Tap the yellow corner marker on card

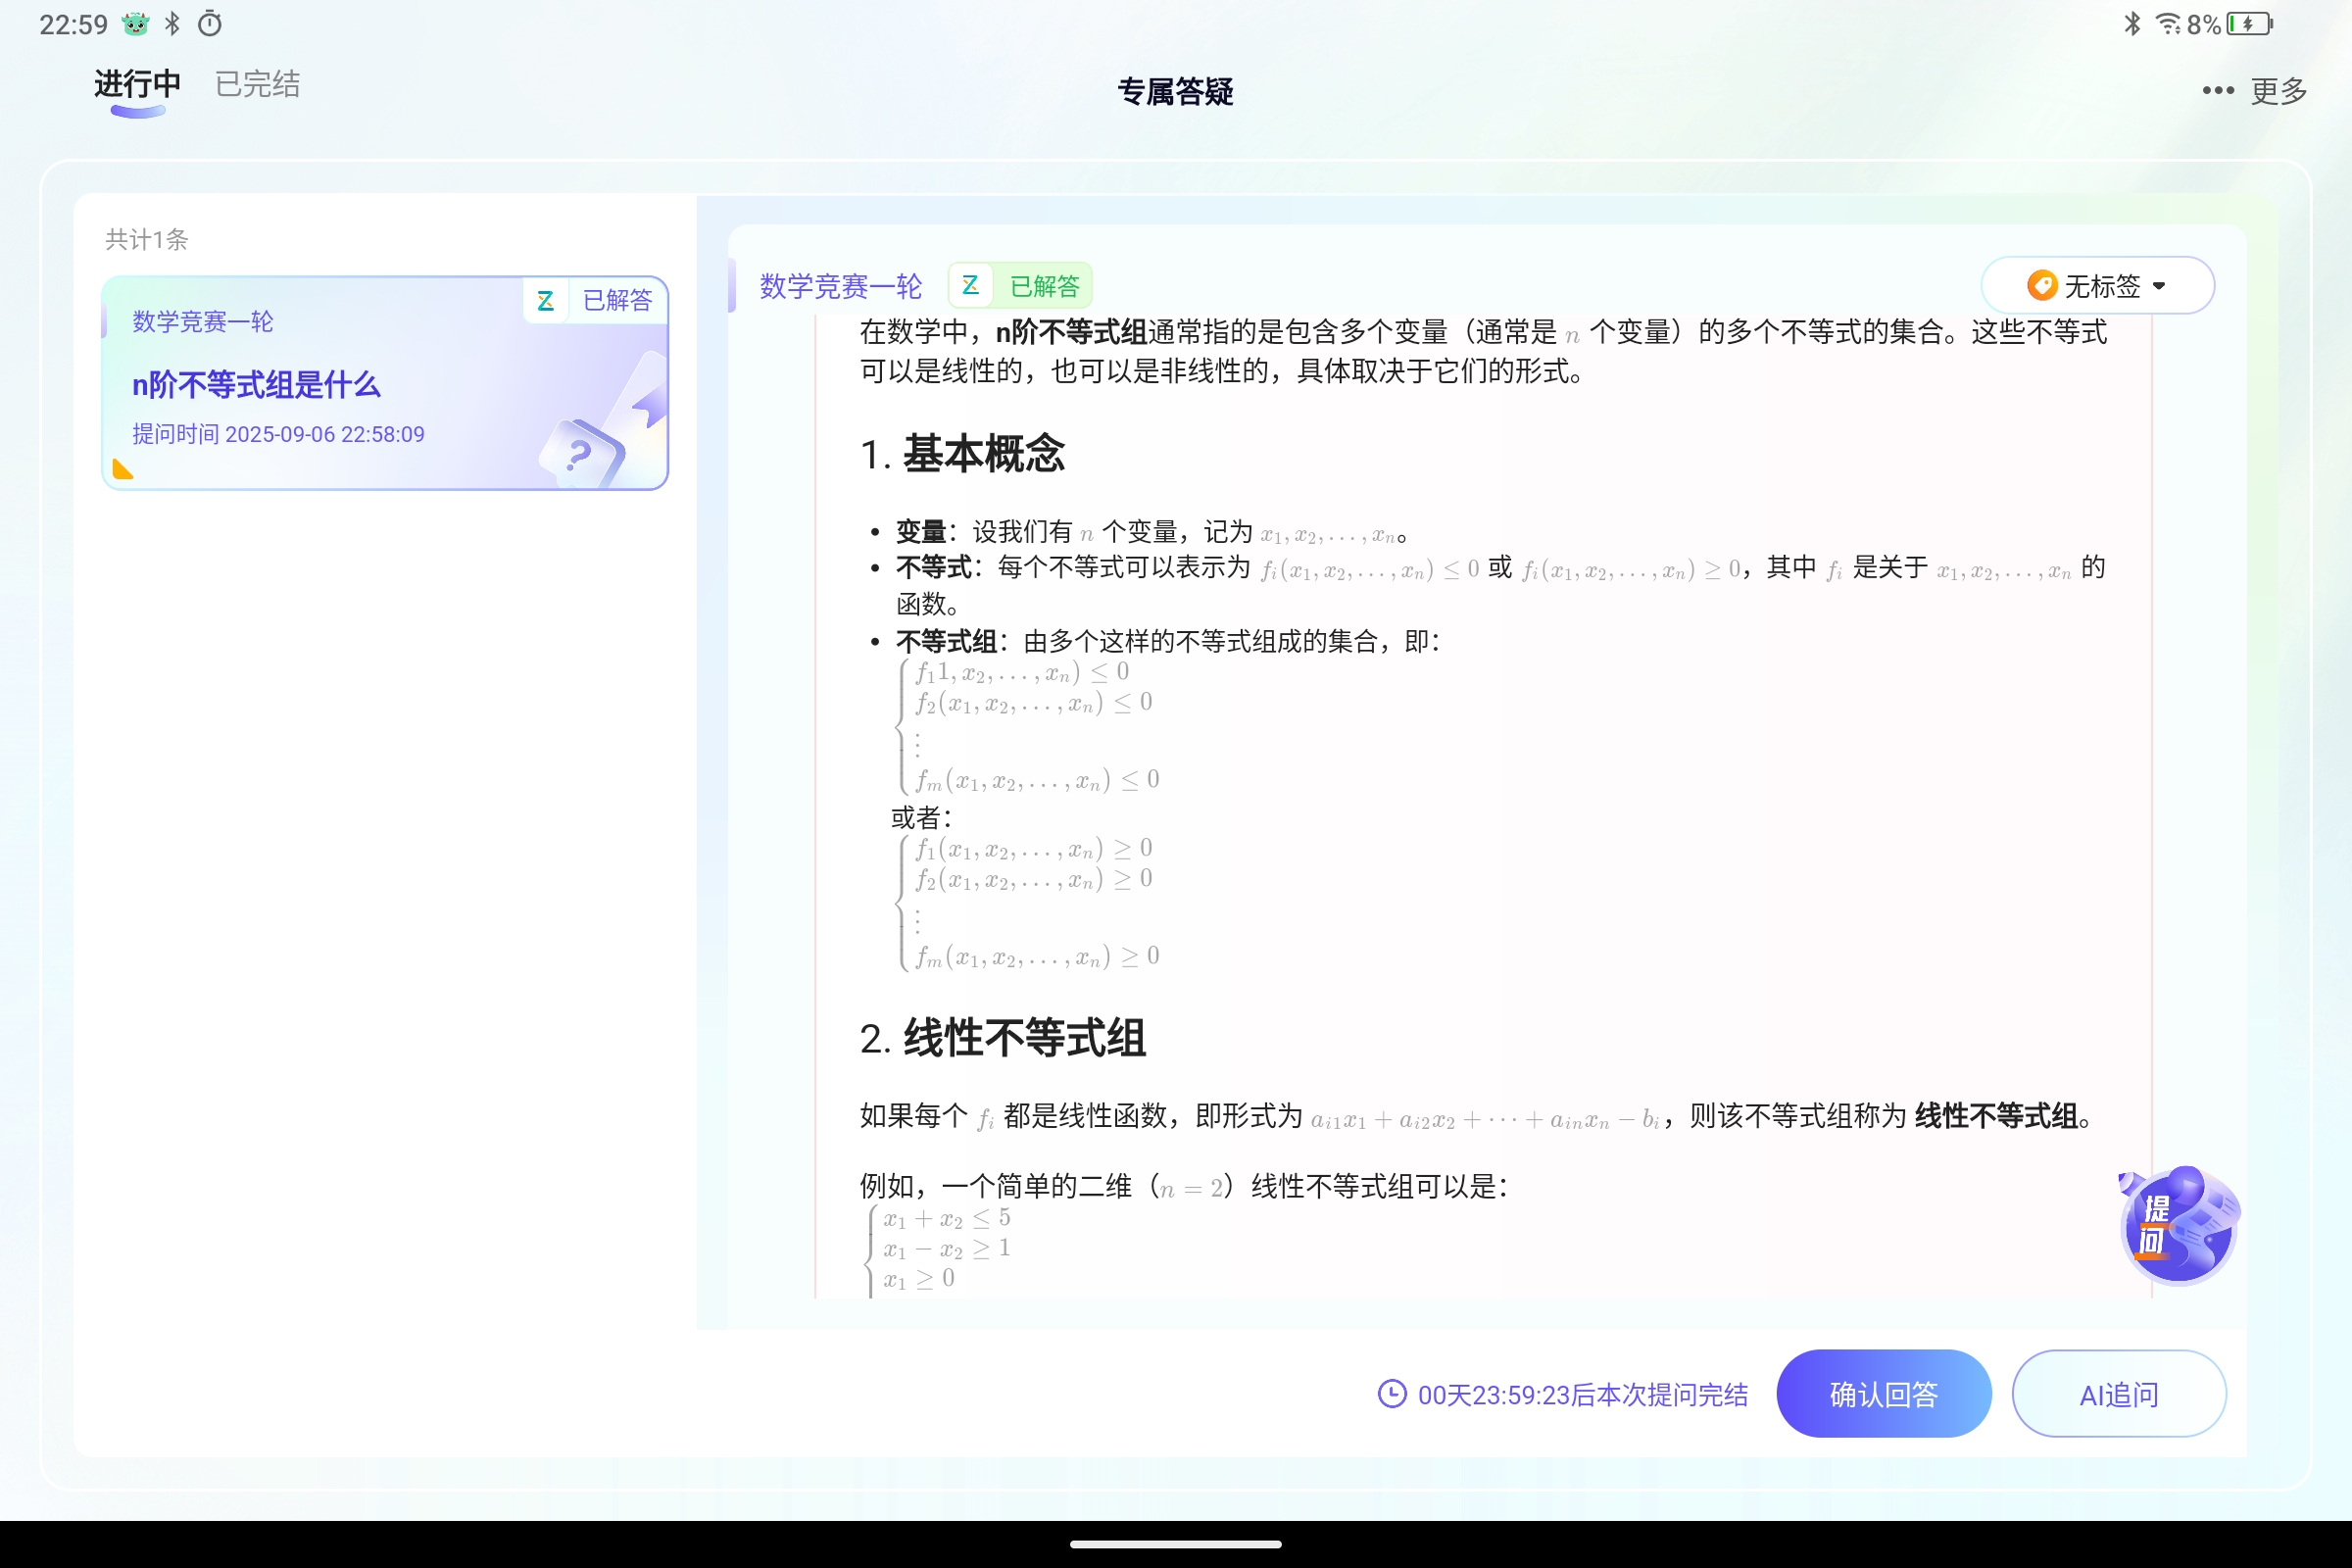coord(123,469)
